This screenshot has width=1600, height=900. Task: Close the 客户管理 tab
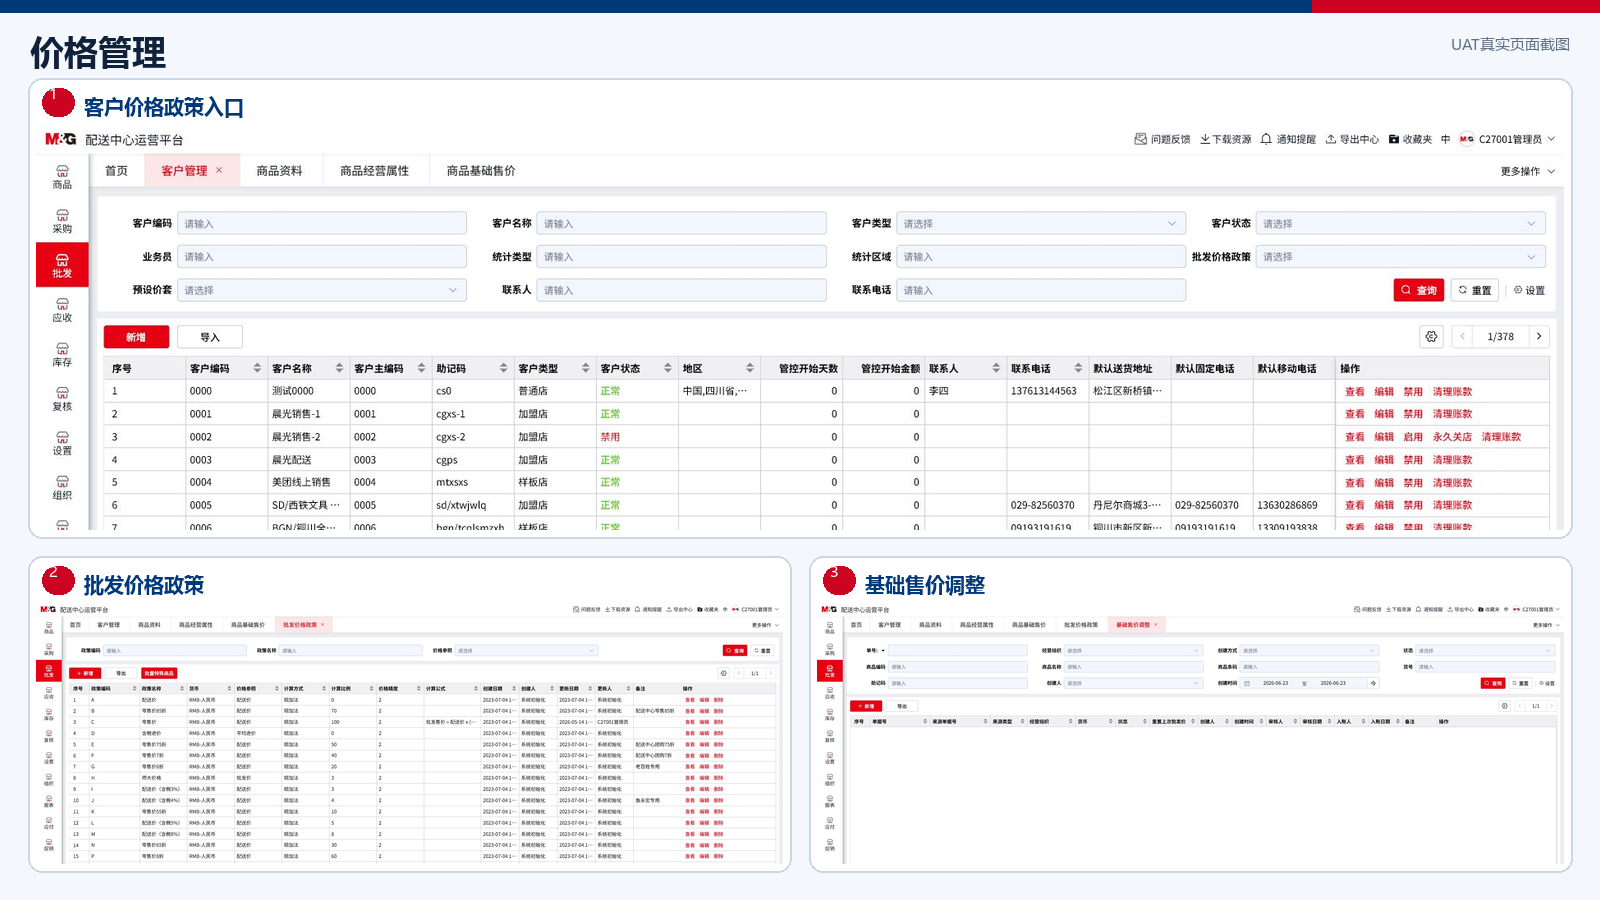point(219,170)
